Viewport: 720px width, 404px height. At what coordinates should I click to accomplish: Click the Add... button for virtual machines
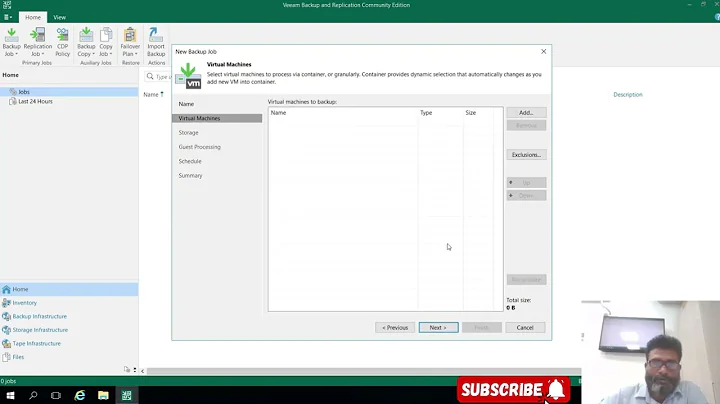pos(526,112)
